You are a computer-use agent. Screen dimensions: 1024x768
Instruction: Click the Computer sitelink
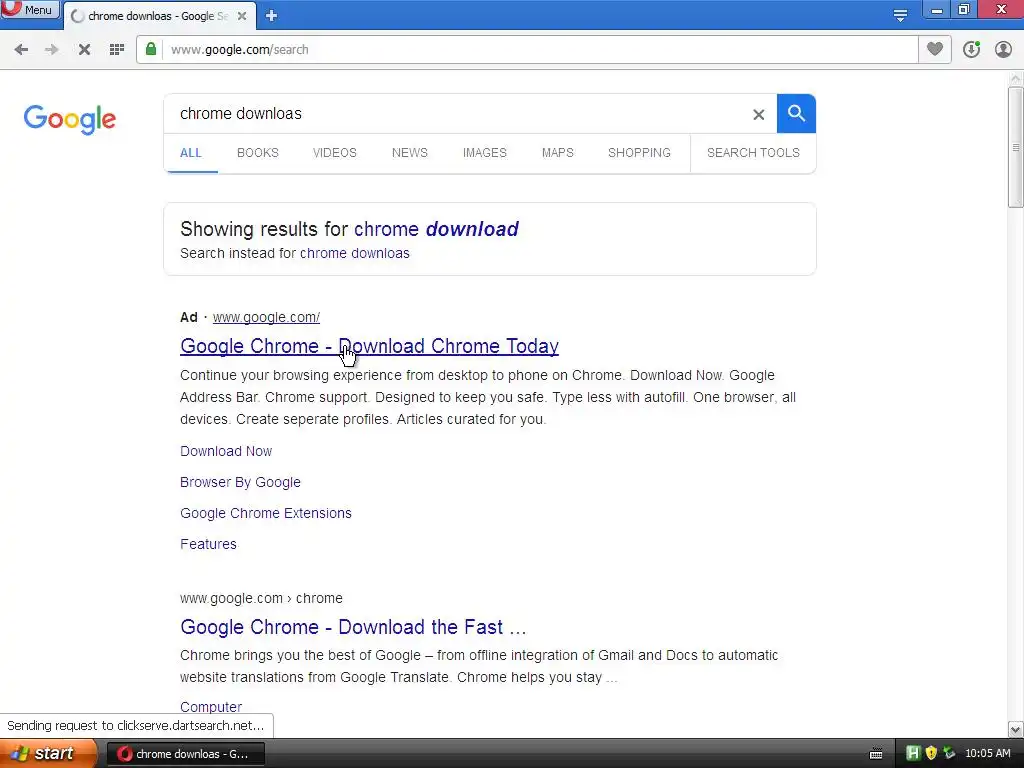[x=211, y=707]
